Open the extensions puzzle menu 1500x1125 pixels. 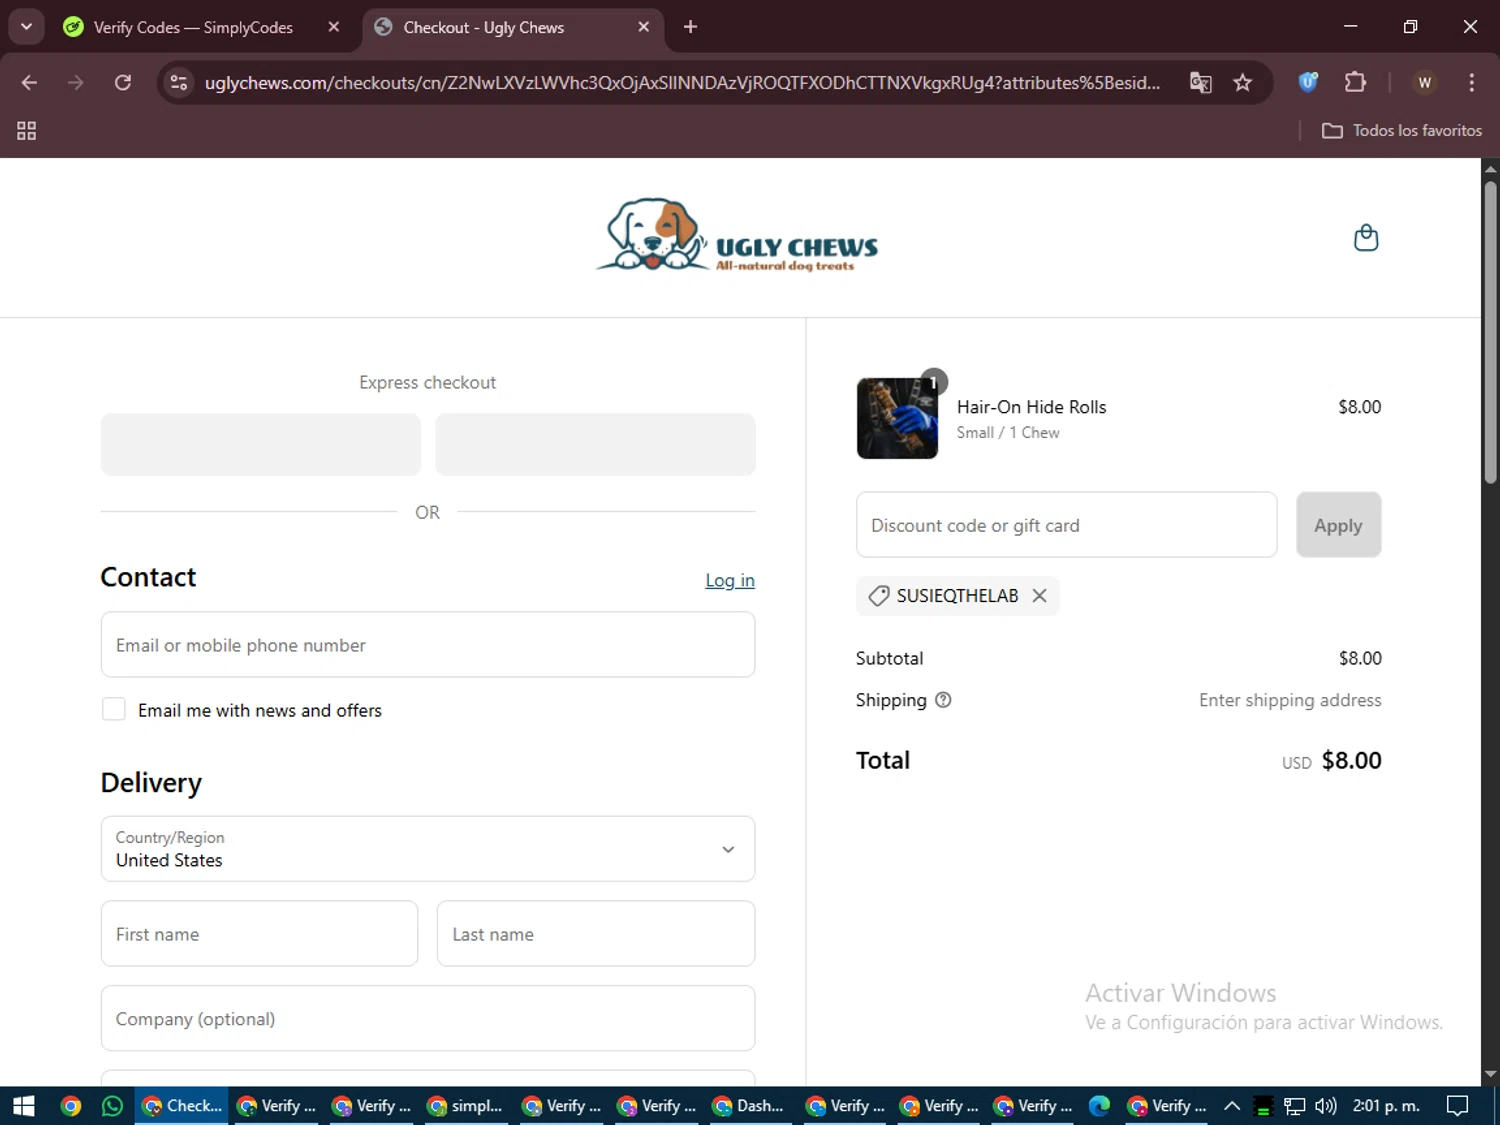[1356, 83]
